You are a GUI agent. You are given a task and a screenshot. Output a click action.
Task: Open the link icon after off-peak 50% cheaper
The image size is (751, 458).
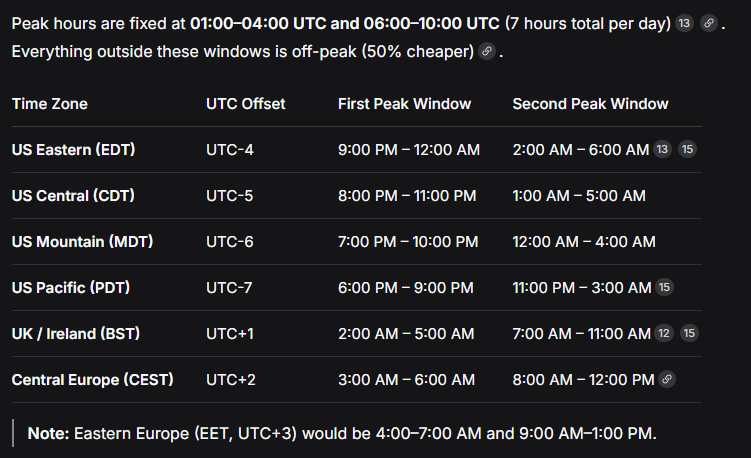(x=487, y=51)
